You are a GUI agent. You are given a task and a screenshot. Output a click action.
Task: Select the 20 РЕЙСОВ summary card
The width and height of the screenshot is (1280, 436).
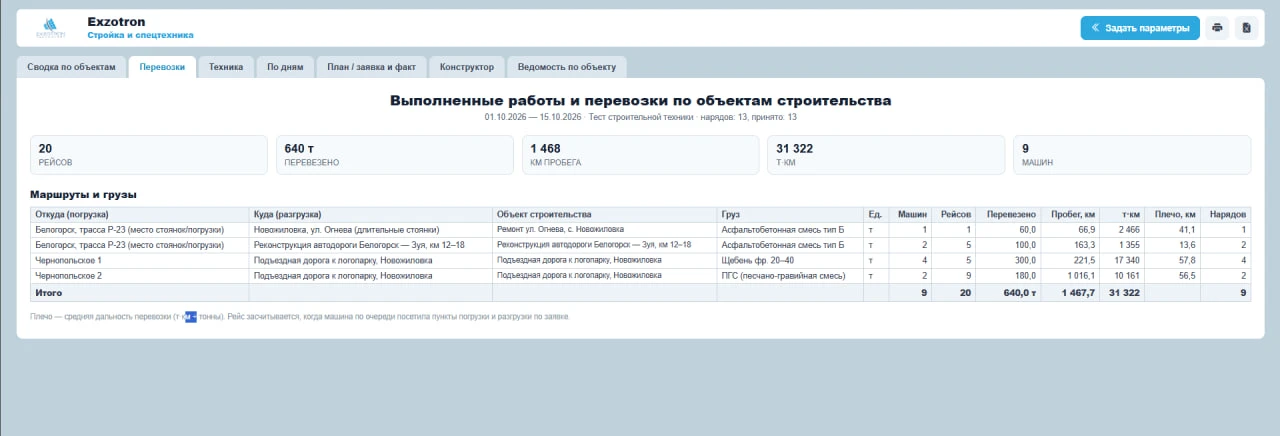pyautogui.click(x=149, y=155)
